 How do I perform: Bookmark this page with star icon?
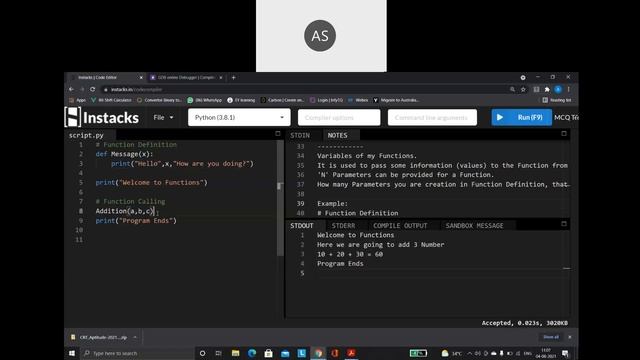[x=523, y=89]
